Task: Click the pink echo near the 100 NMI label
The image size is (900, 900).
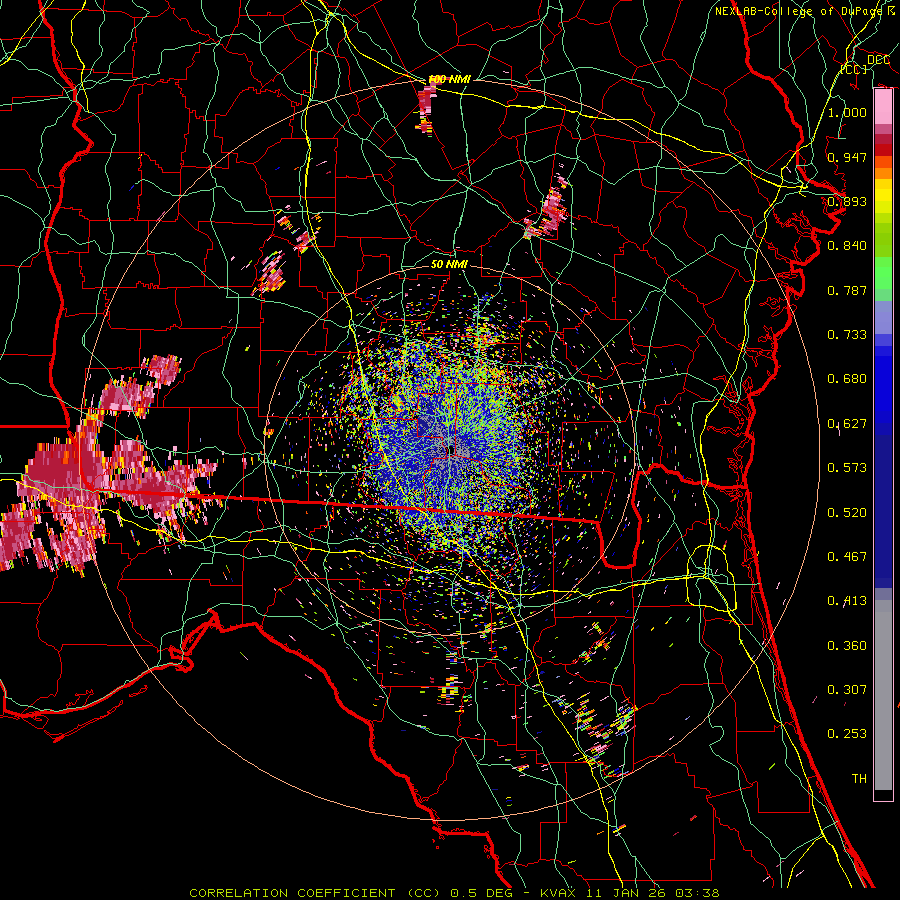Action: [427, 108]
